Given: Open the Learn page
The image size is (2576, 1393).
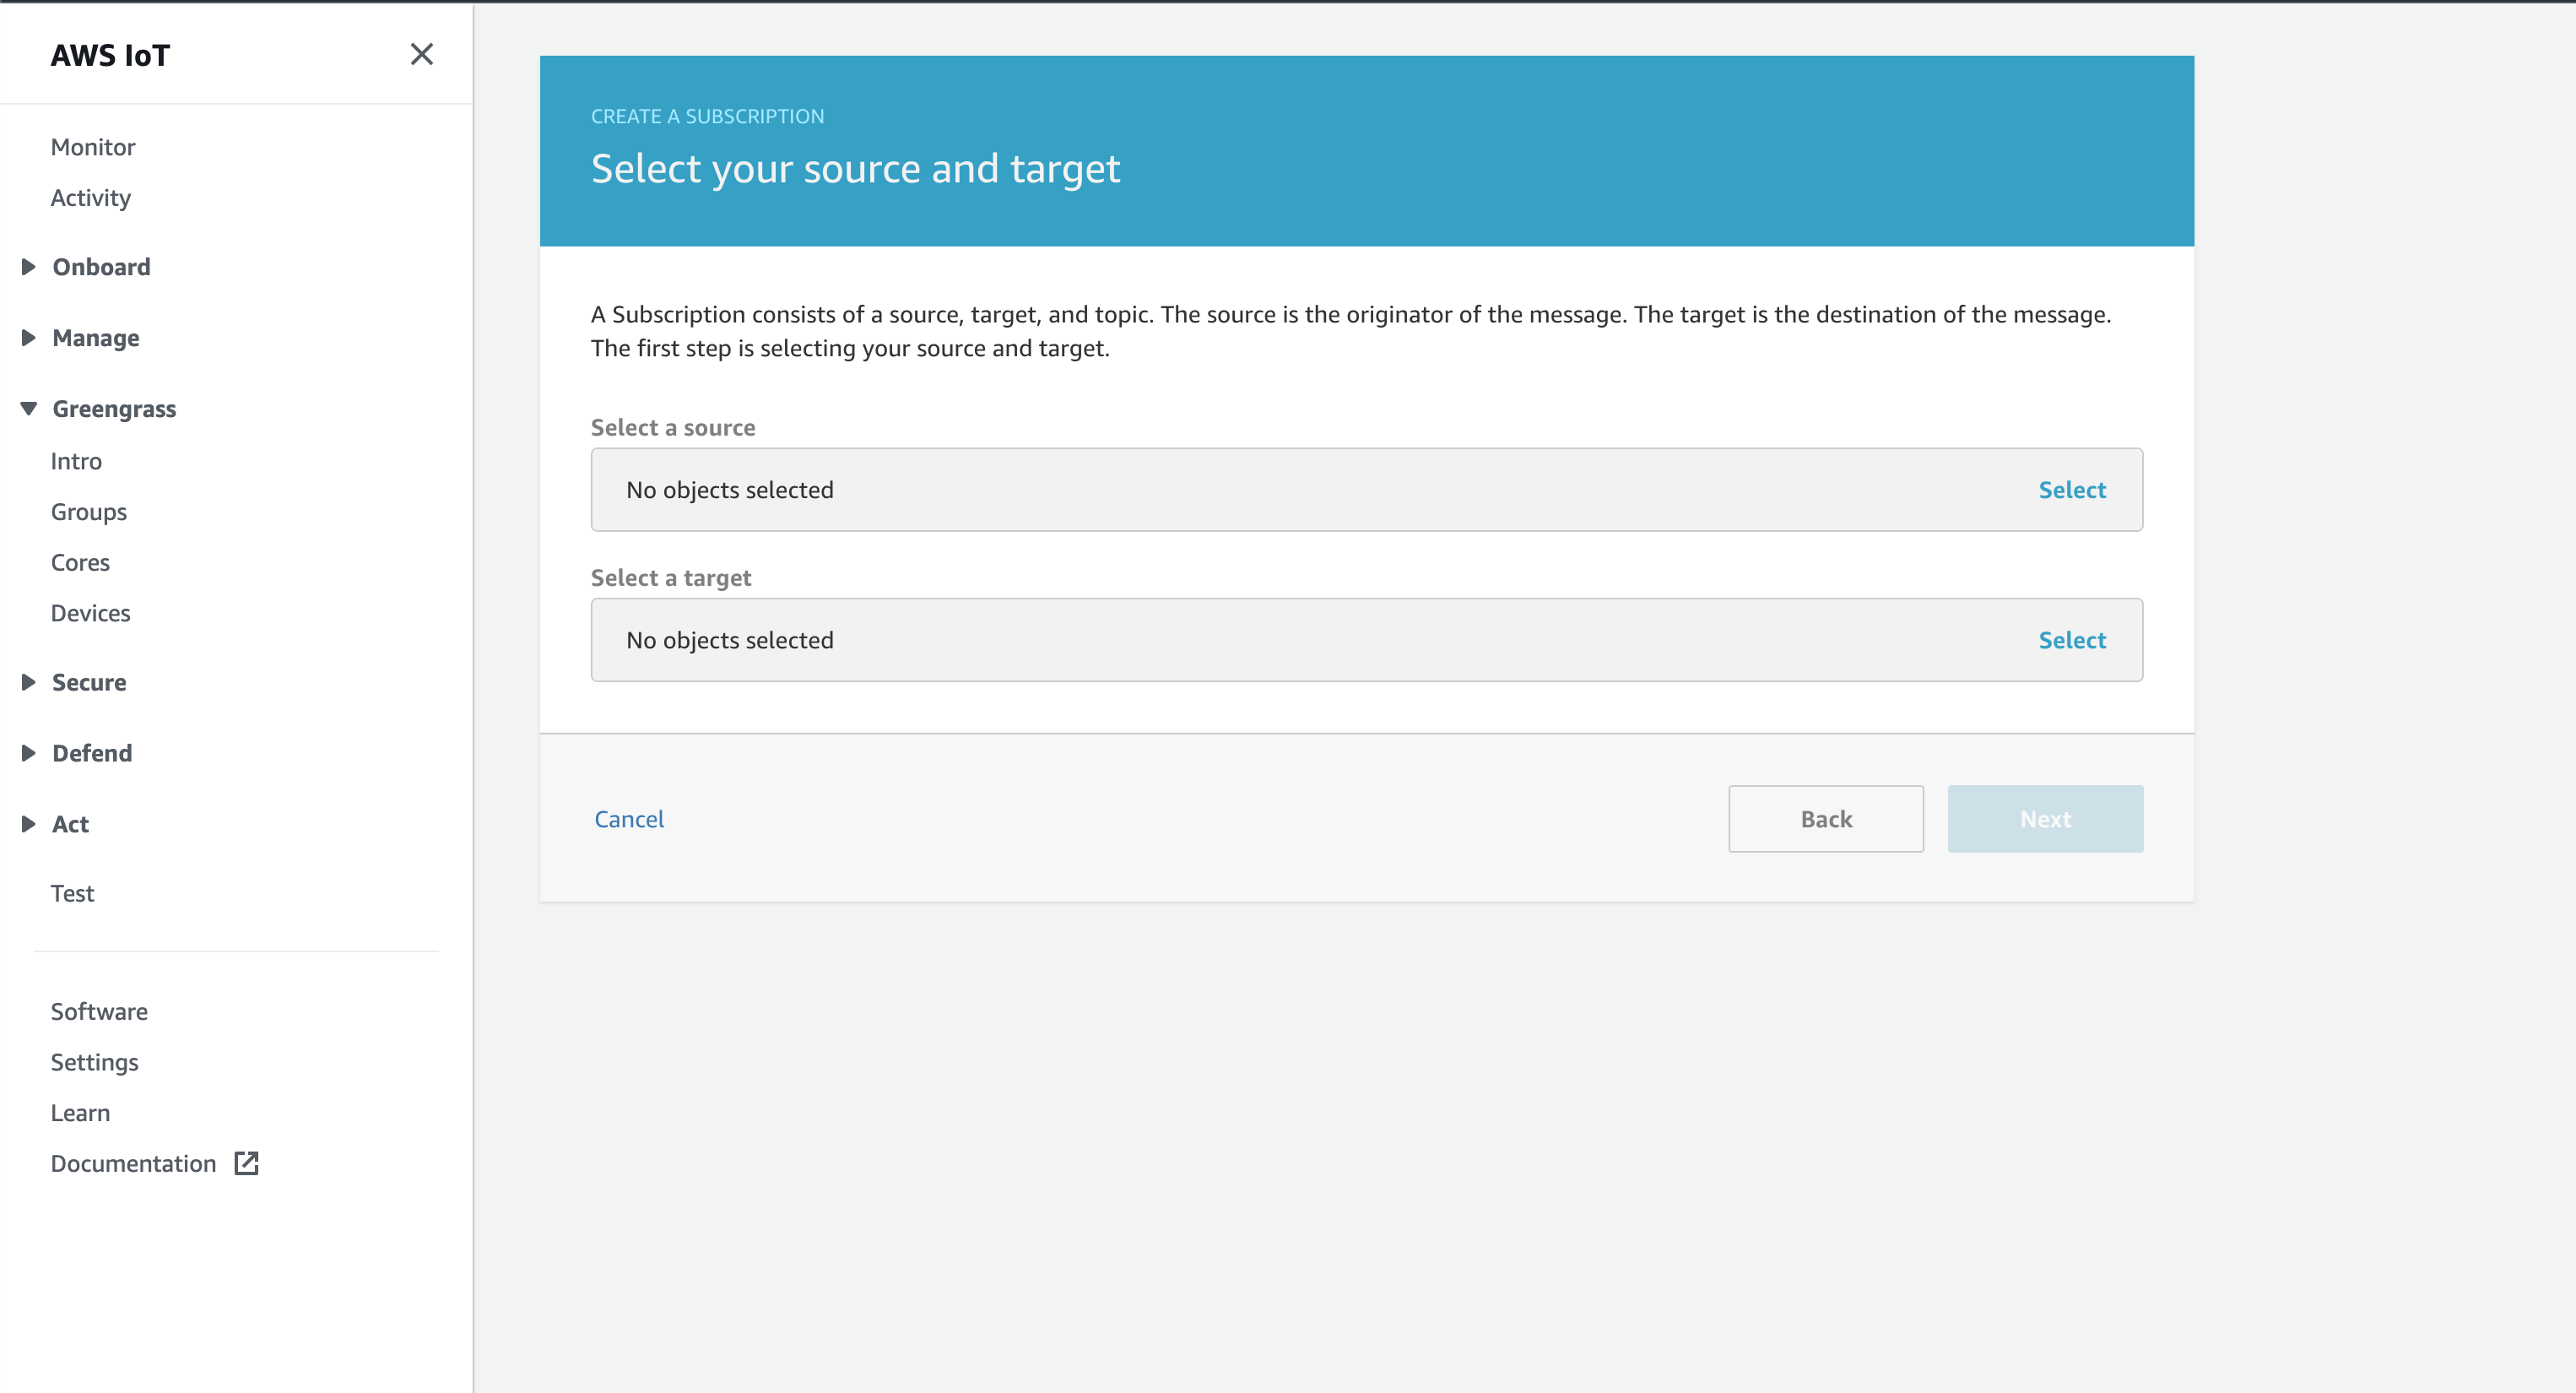Looking at the screenshot, I should (x=80, y=1113).
